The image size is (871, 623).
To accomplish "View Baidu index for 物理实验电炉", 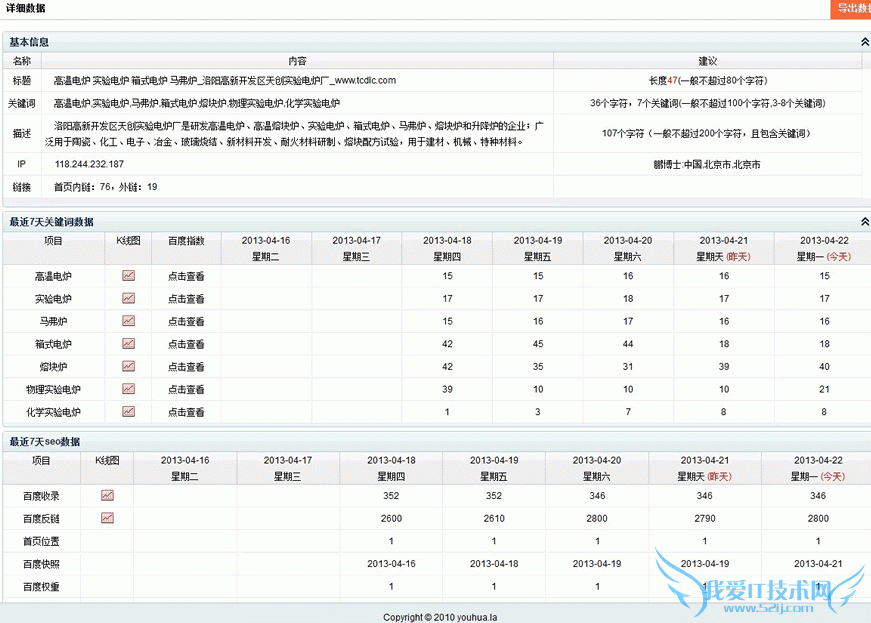I will coord(186,390).
